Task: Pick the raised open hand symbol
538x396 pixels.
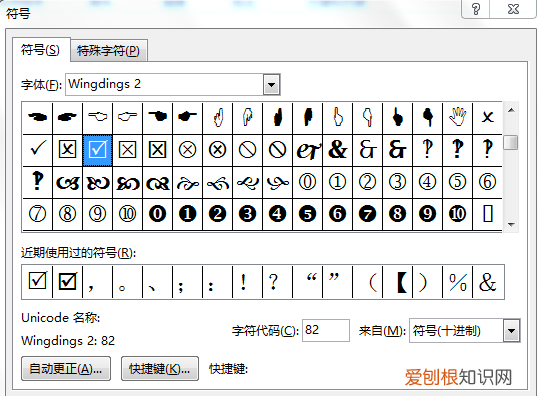Action: [x=457, y=117]
